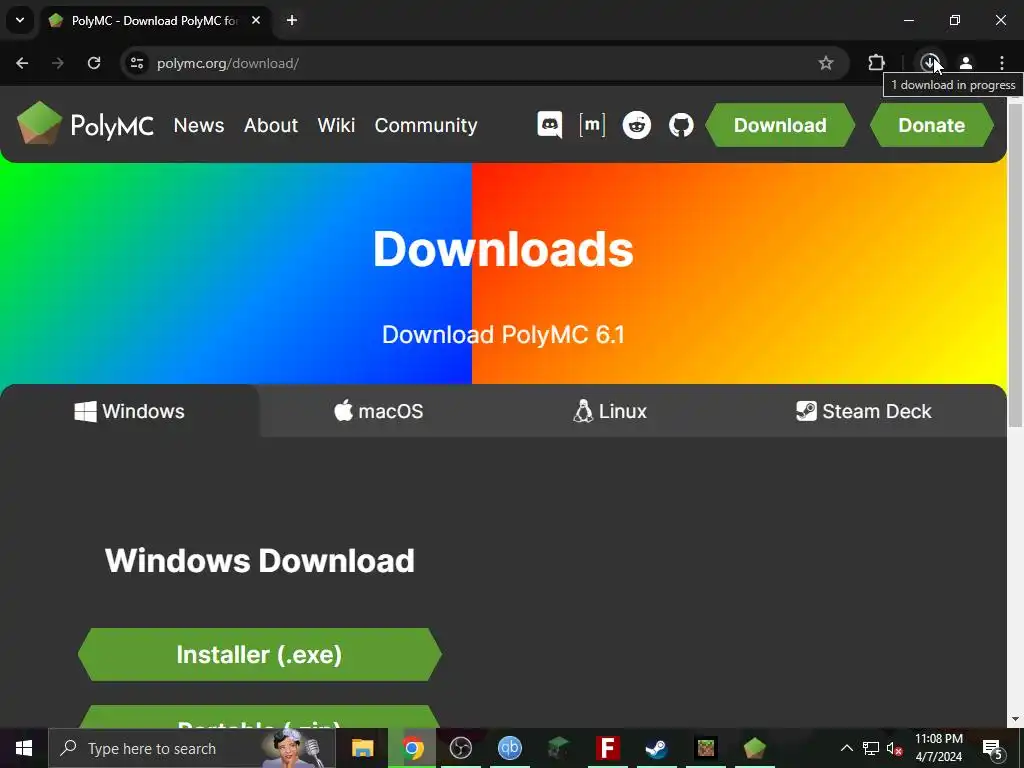Switch to the Linux tab
The height and width of the screenshot is (768, 1024).
coord(610,411)
